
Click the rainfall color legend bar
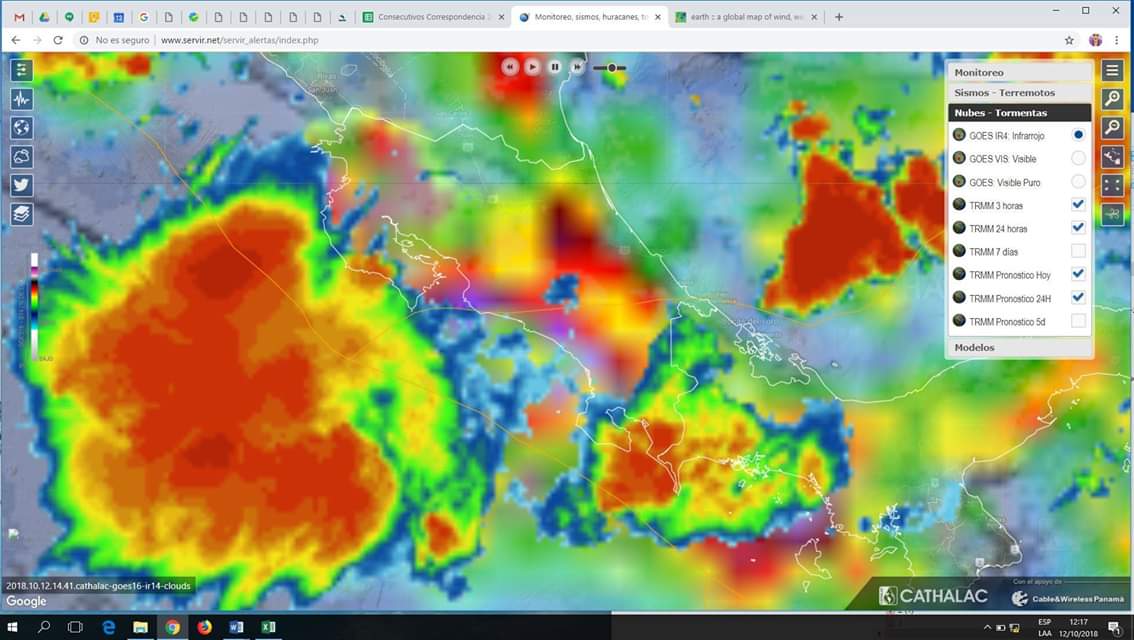(34, 307)
